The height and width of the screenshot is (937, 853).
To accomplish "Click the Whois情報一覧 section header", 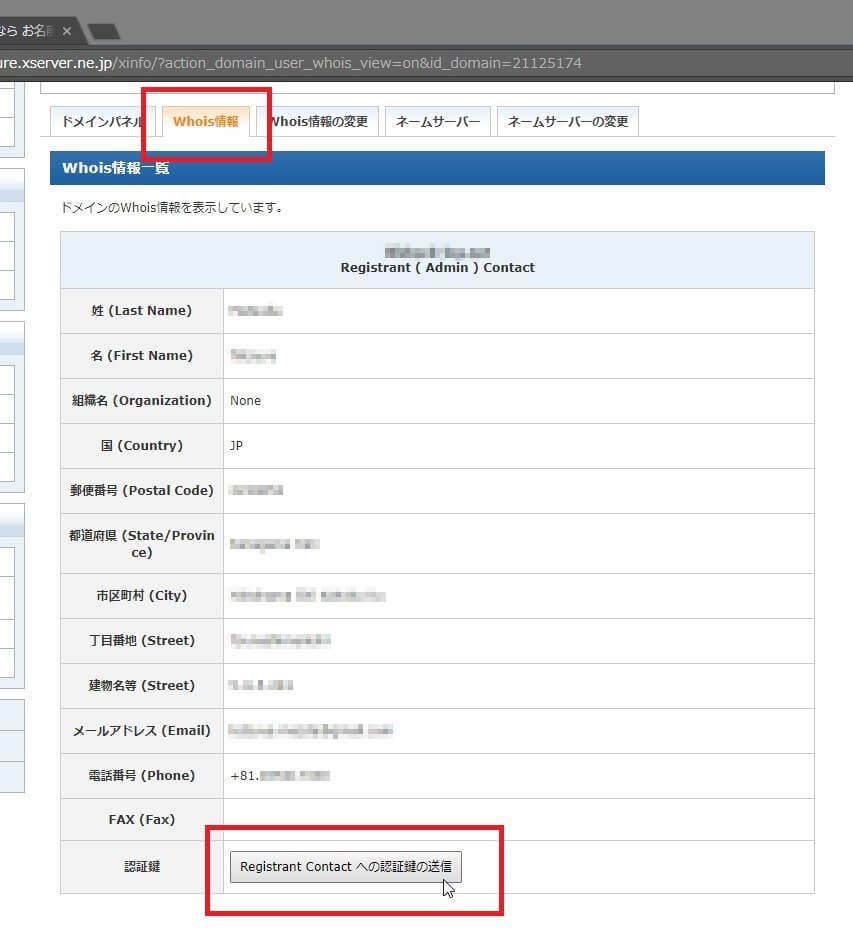I will (116, 168).
